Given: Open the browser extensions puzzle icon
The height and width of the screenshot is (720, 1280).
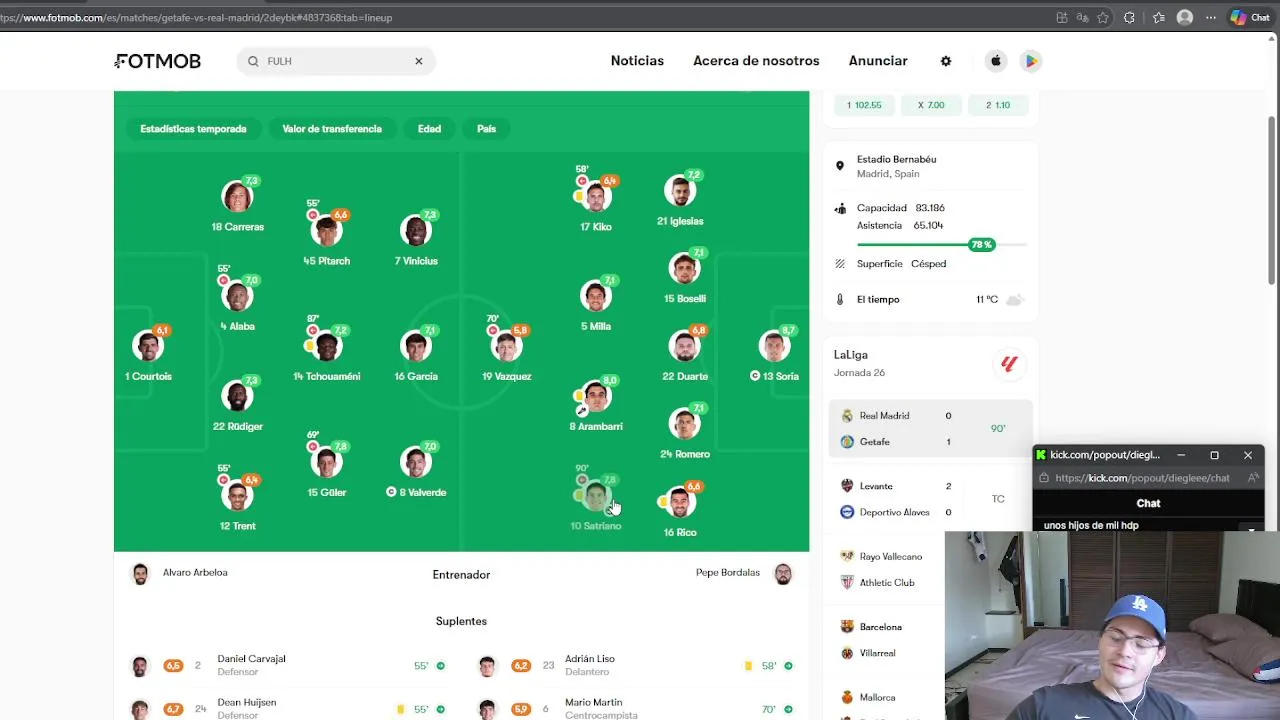Looking at the screenshot, I should [x=1130, y=17].
